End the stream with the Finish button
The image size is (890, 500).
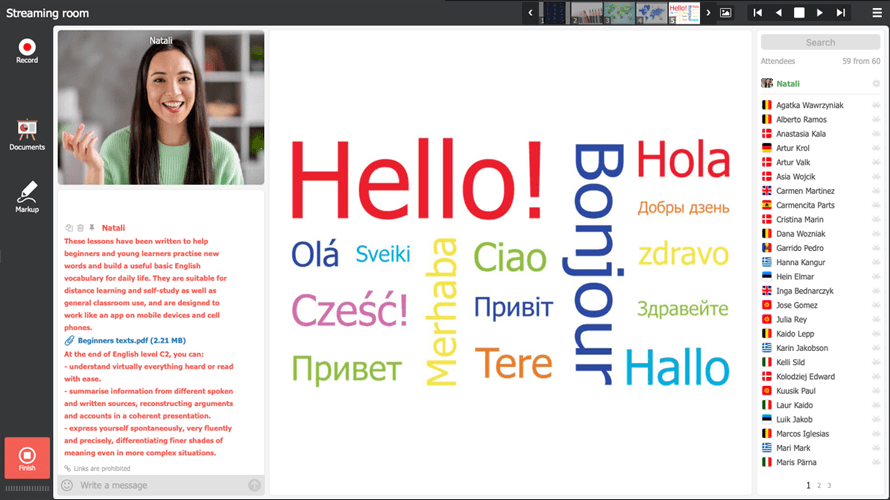pyautogui.click(x=27, y=458)
